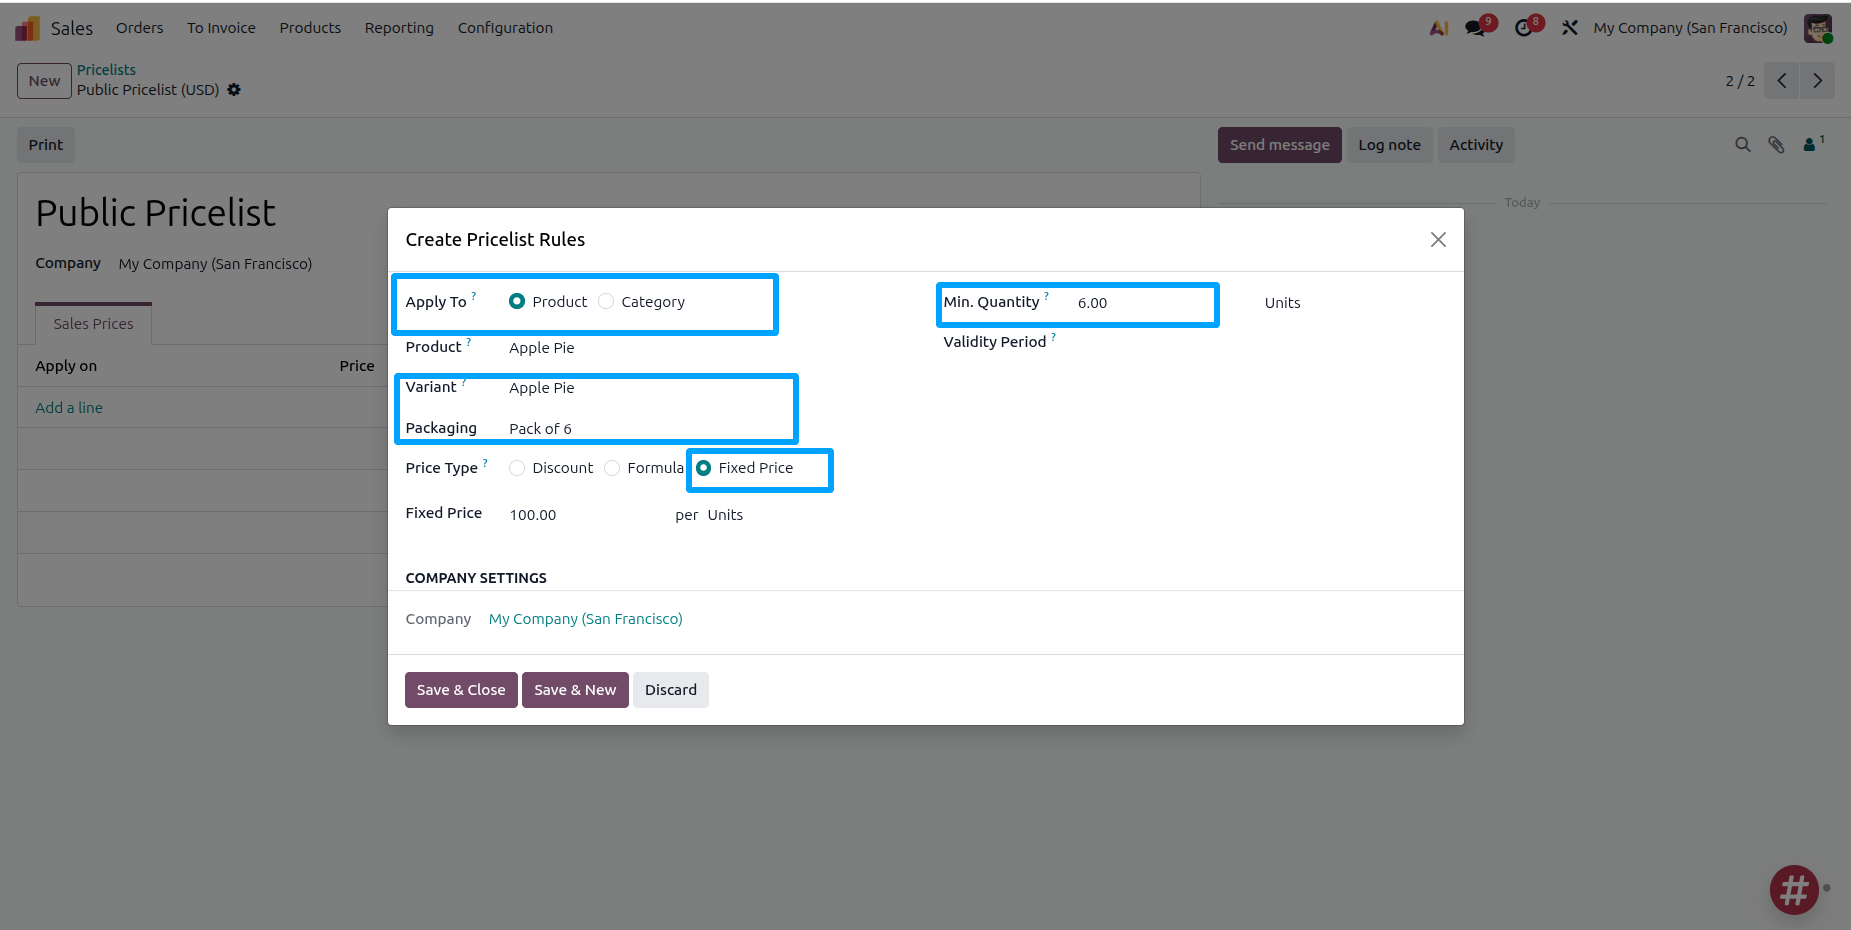Select the Category radio button
Screen dimensions: 1851x930
[606, 300]
